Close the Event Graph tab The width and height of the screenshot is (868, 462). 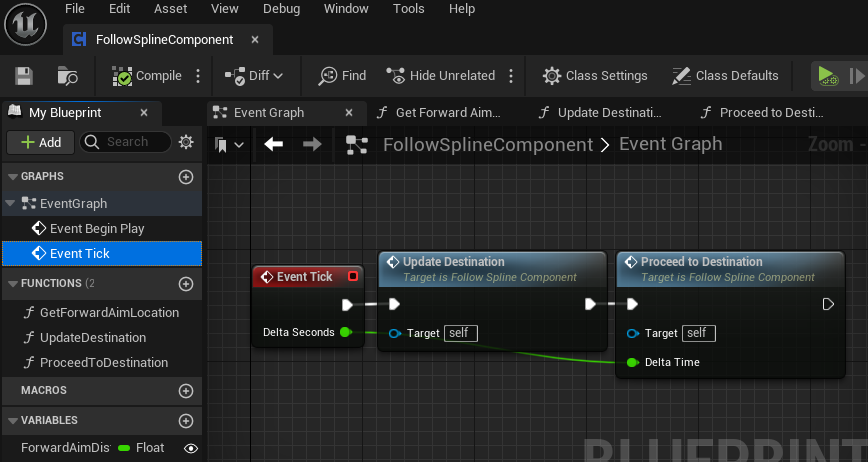click(349, 113)
